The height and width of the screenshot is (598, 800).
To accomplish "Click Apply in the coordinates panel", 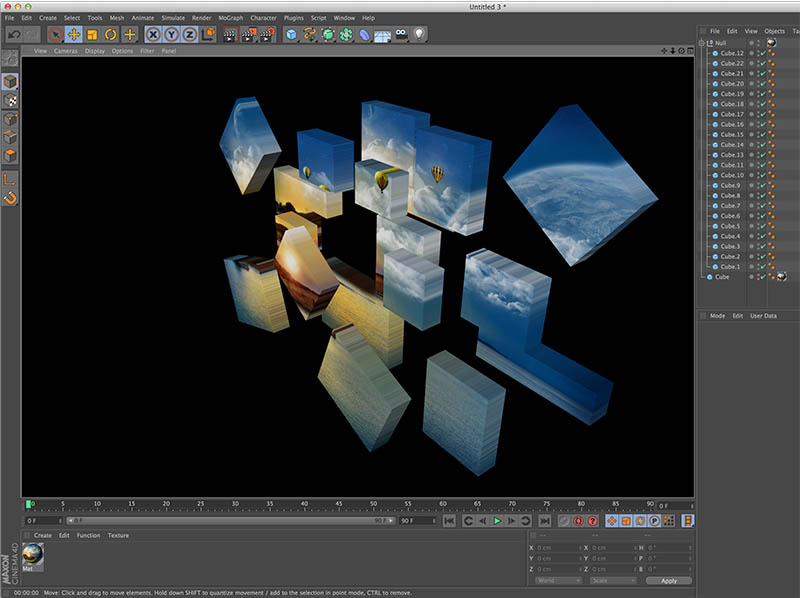I will pyautogui.click(x=668, y=581).
